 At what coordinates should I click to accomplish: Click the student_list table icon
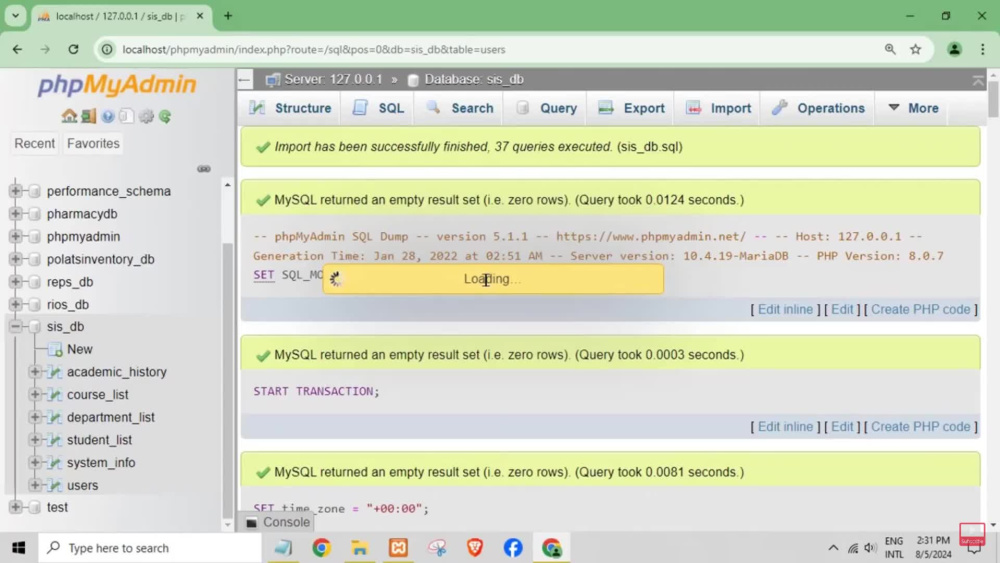55,440
